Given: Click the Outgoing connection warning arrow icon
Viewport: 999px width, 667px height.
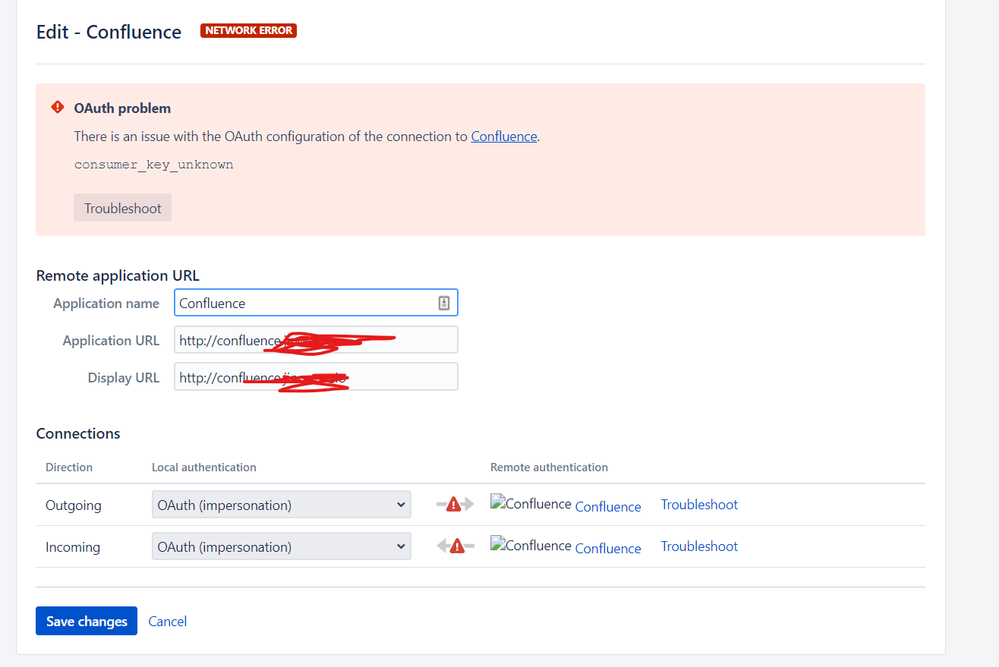Looking at the screenshot, I should tap(455, 505).
